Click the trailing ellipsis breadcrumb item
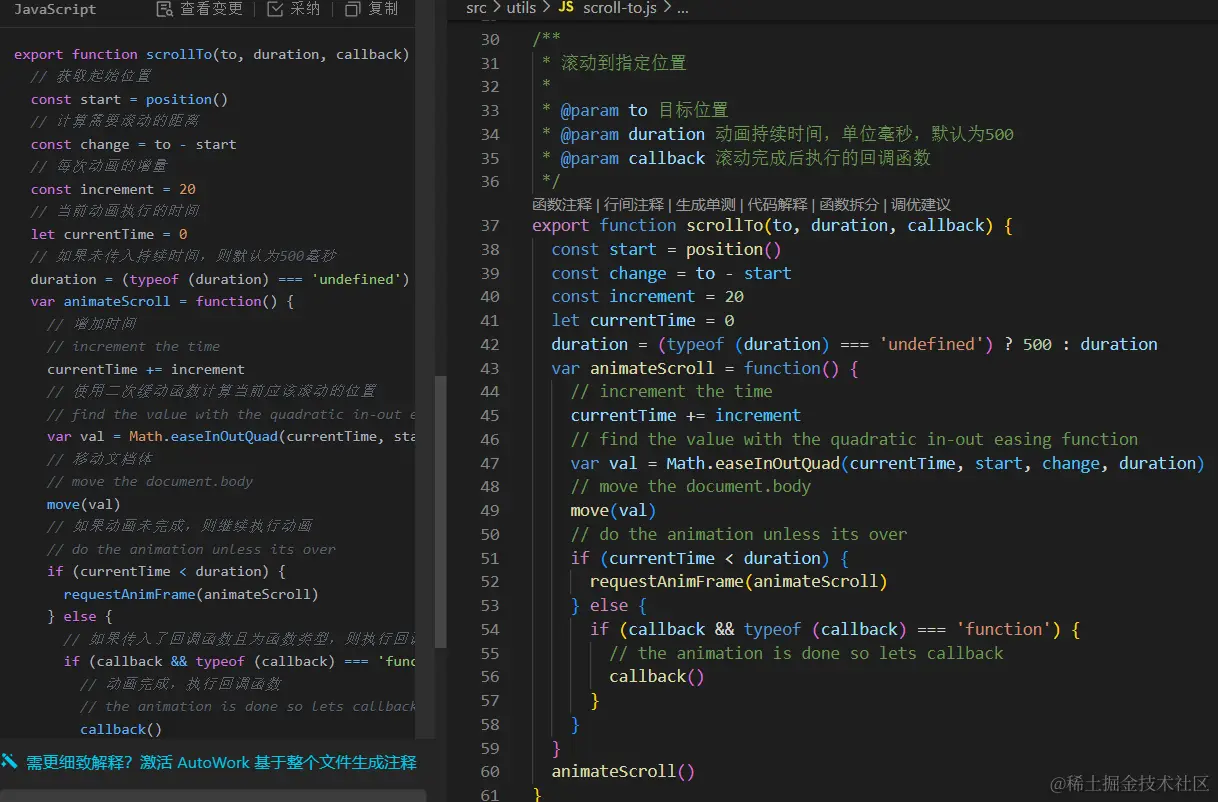Viewport: 1218px width, 802px height. point(683,8)
